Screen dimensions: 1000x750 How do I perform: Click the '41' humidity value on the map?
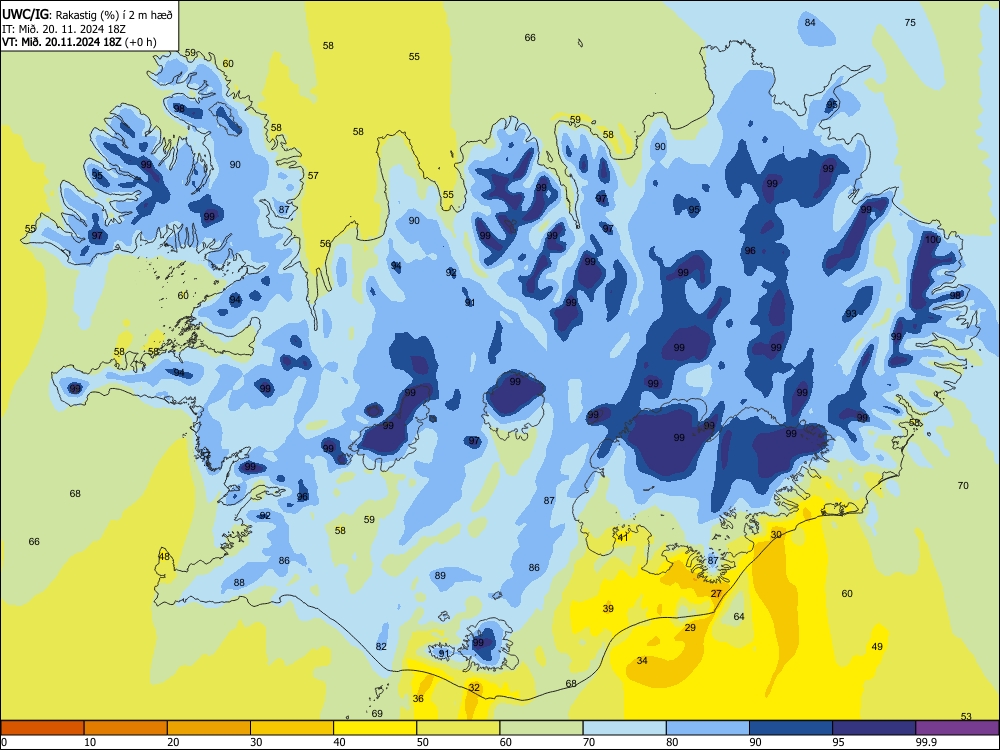pos(623,538)
